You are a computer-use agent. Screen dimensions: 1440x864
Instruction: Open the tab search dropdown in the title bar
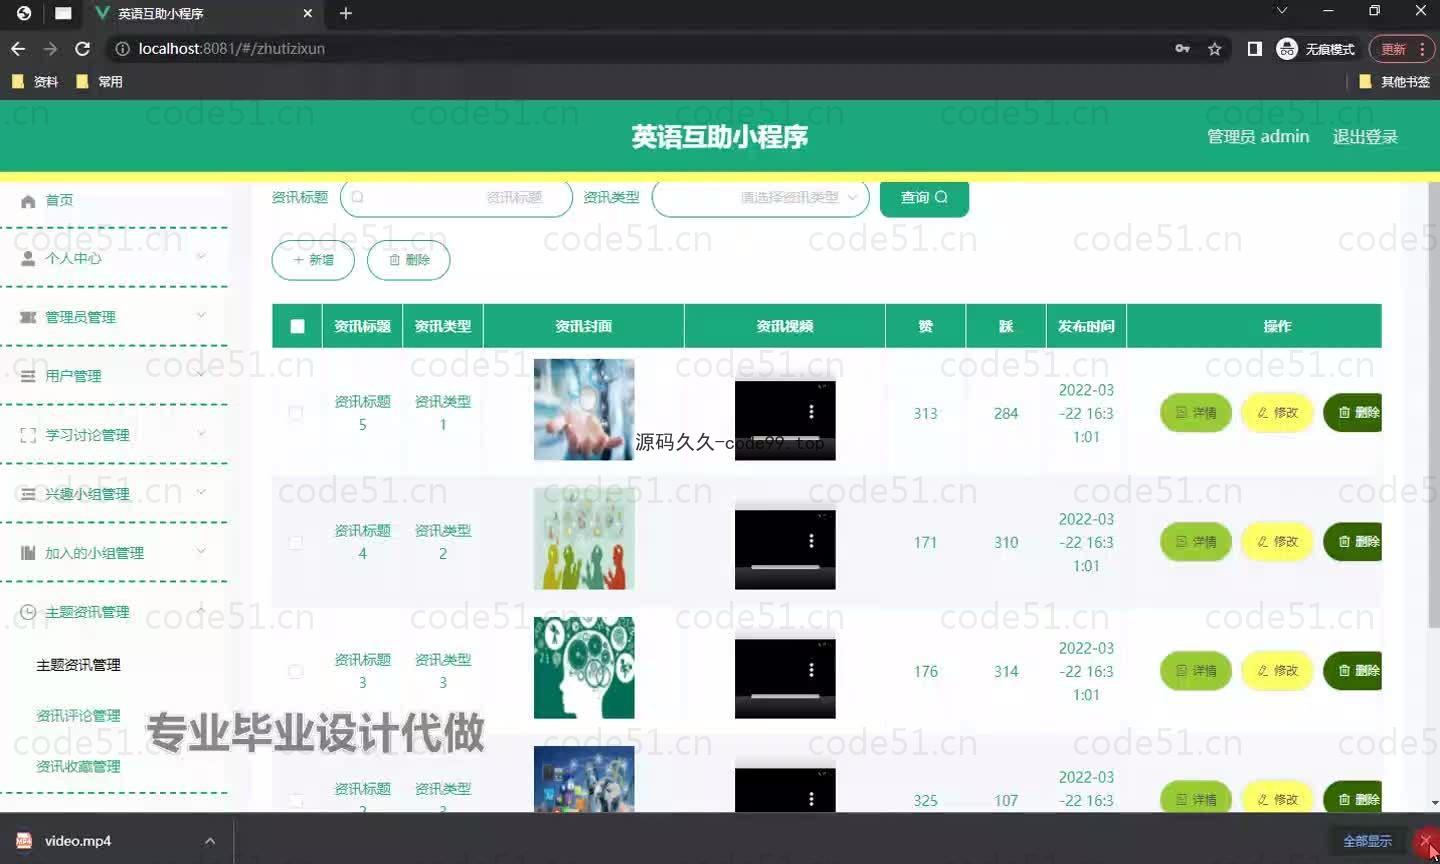point(1282,11)
